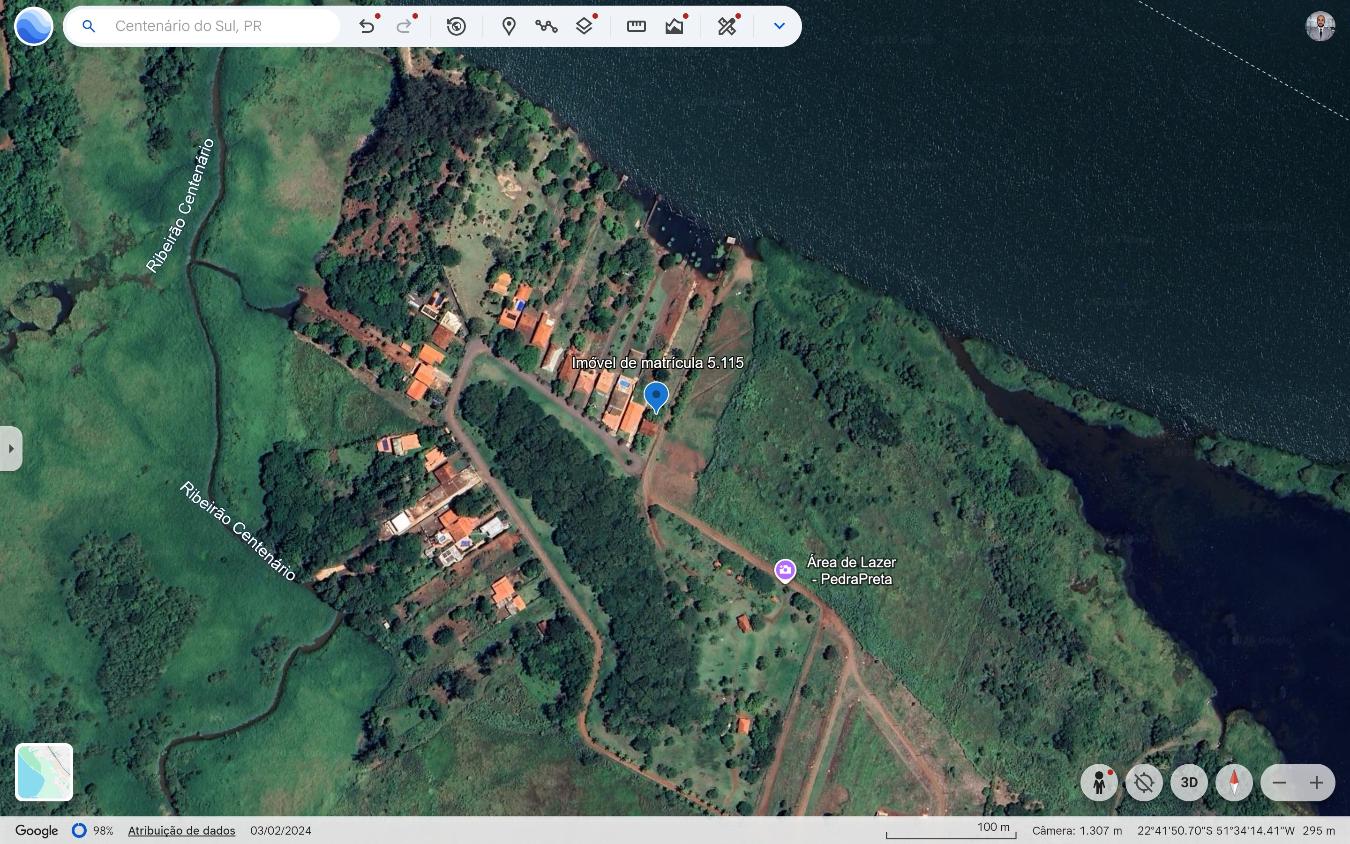
Task: Click the Atribuição de dados link
Action: click(x=181, y=830)
